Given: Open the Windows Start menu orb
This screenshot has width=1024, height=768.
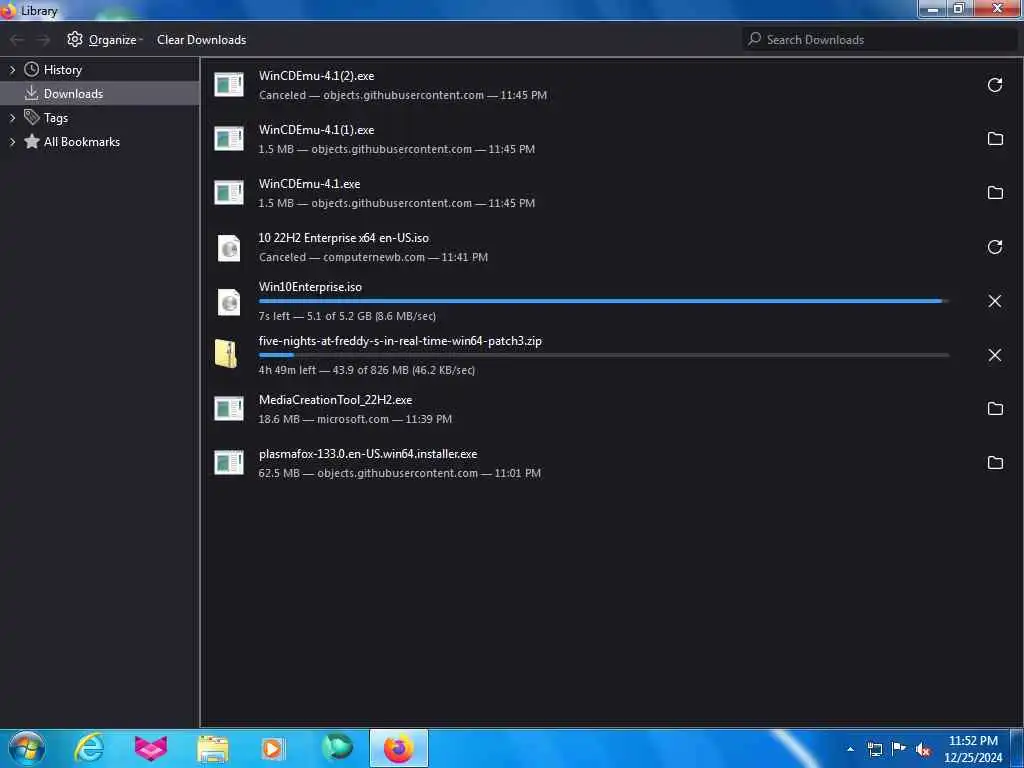Looking at the screenshot, I should (x=27, y=748).
